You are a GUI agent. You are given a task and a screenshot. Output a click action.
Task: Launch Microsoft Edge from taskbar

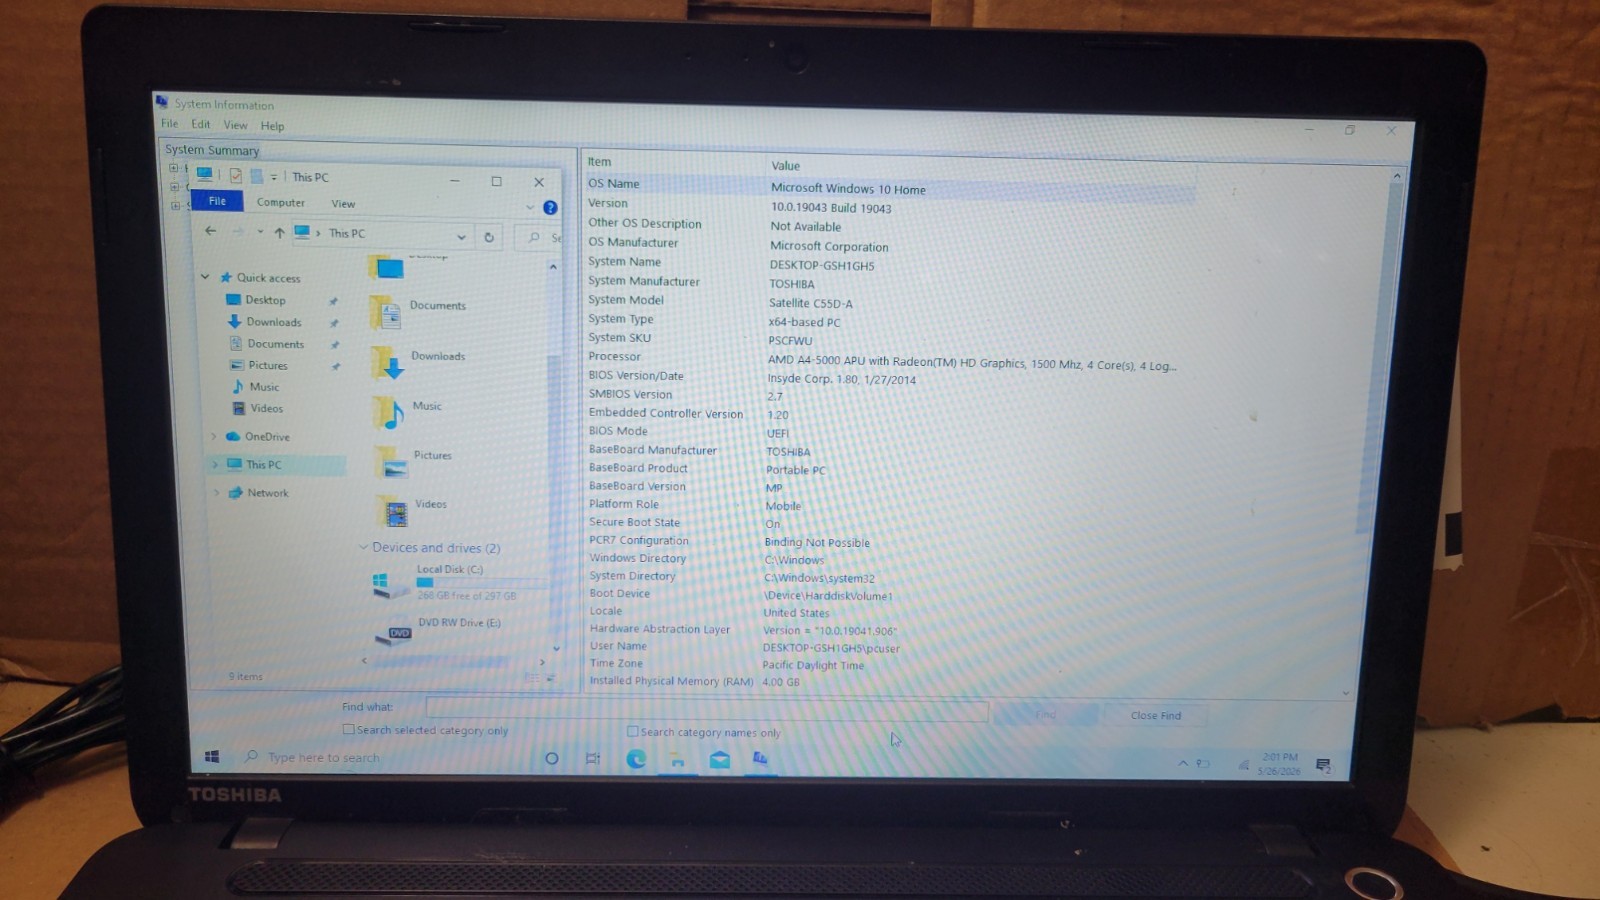pyautogui.click(x=635, y=759)
